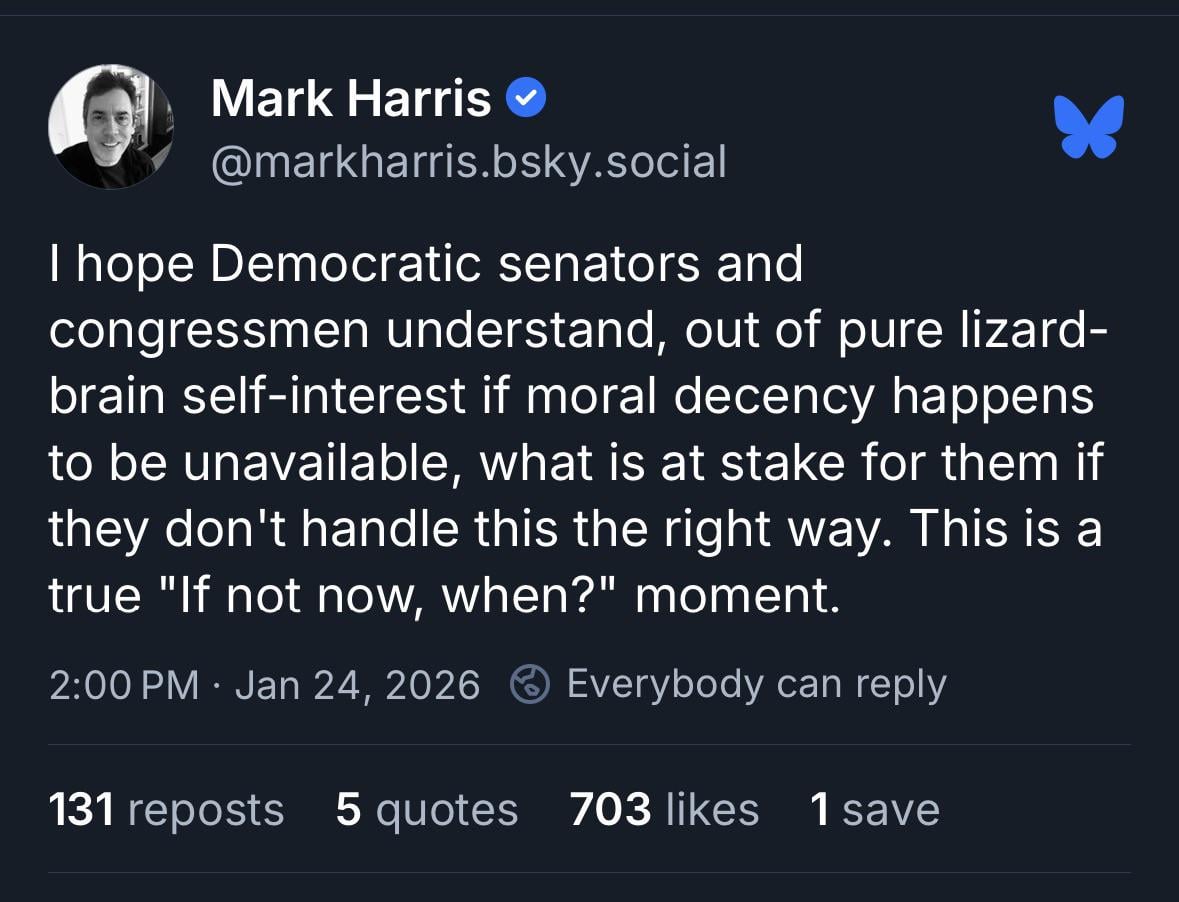Open Mark Harris's profile avatar photo
This screenshot has height=902, width=1179.
(111, 127)
